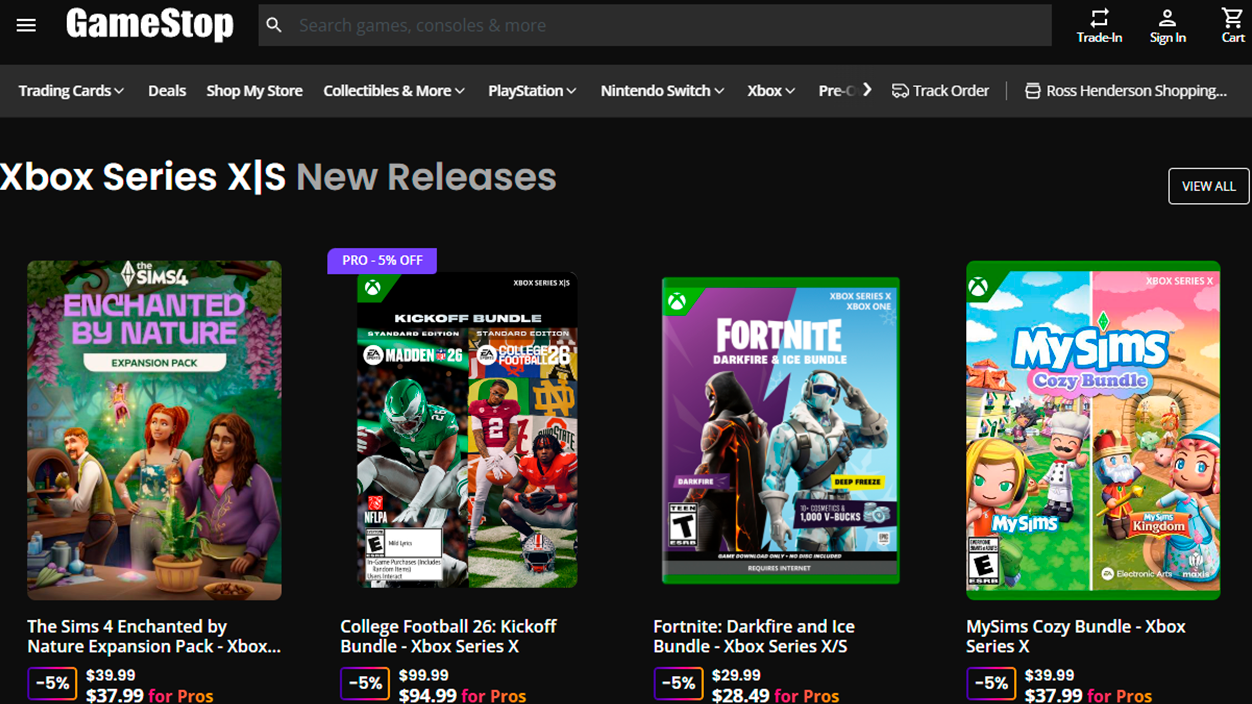Open the Collectibles & More dropdown
The width and height of the screenshot is (1252, 704).
393,90
